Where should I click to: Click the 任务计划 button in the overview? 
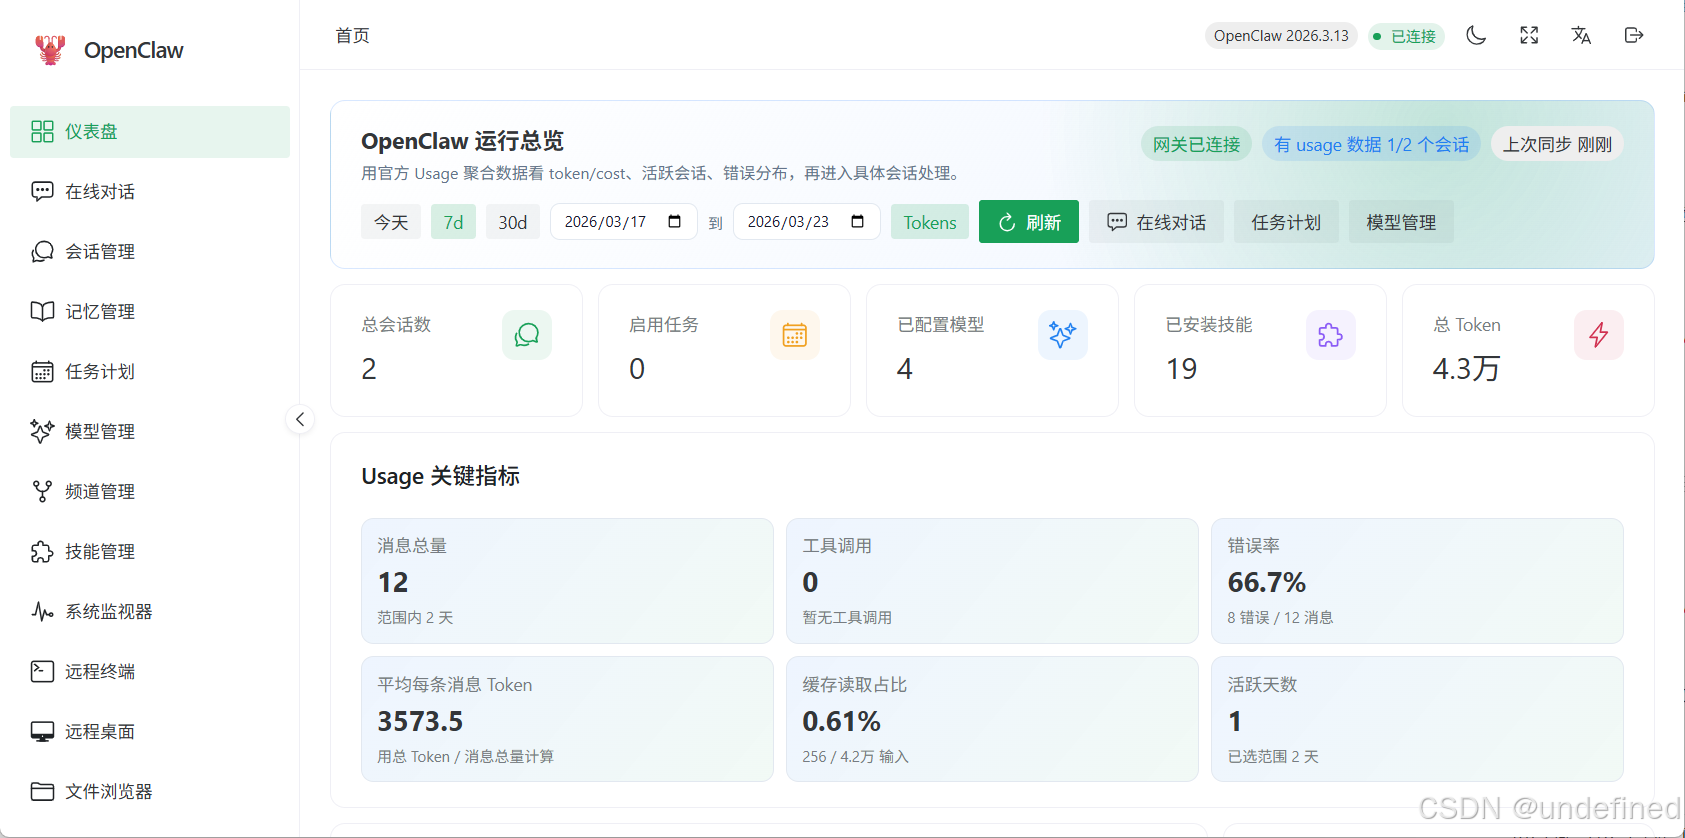coord(1286,222)
